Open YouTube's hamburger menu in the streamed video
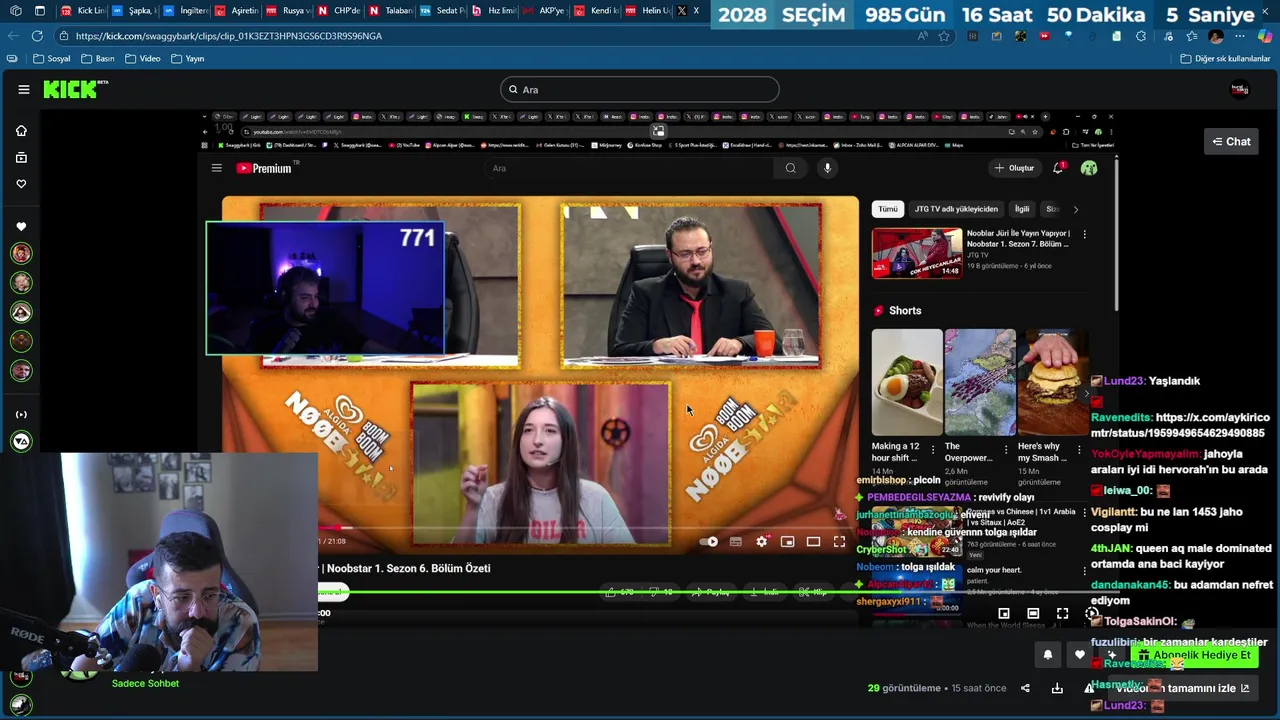Image resolution: width=1280 pixels, height=720 pixels. pyautogui.click(x=216, y=168)
